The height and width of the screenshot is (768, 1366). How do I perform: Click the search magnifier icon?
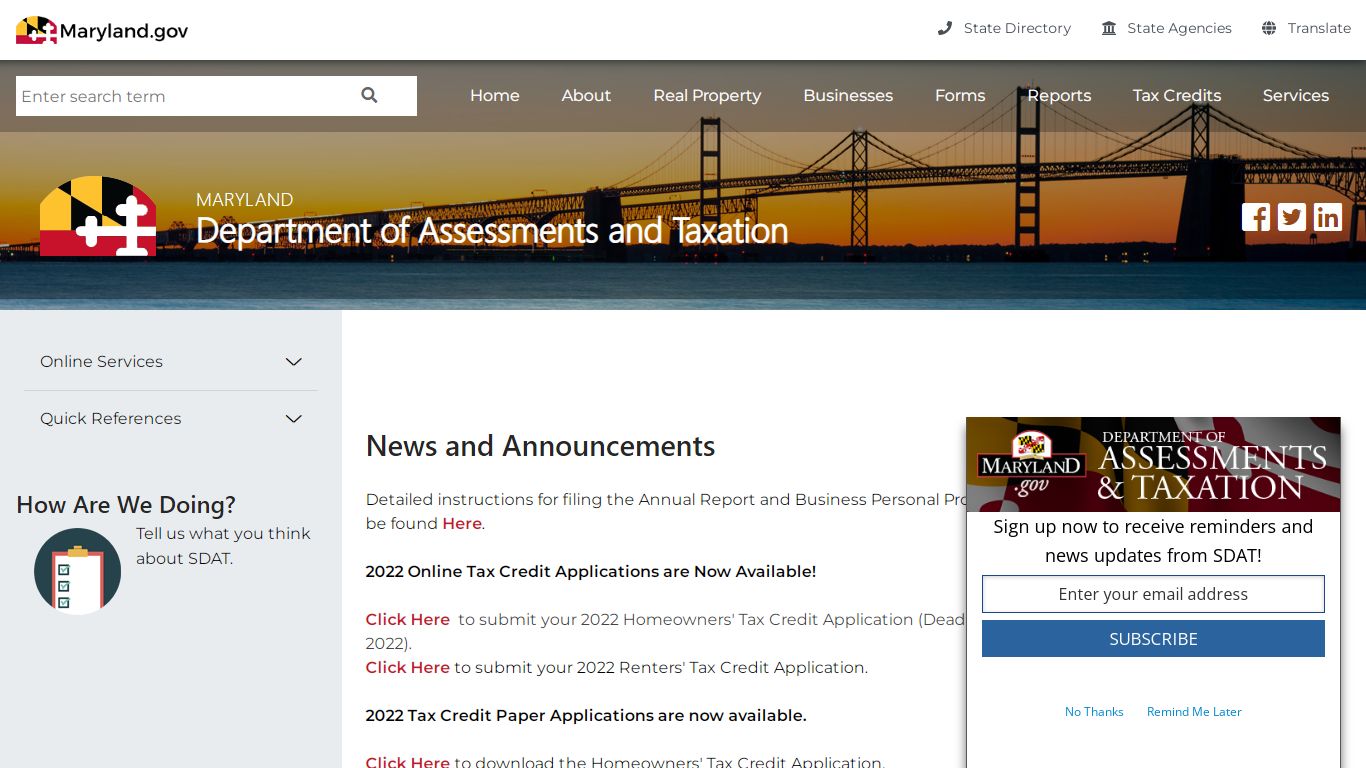[369, 95]
